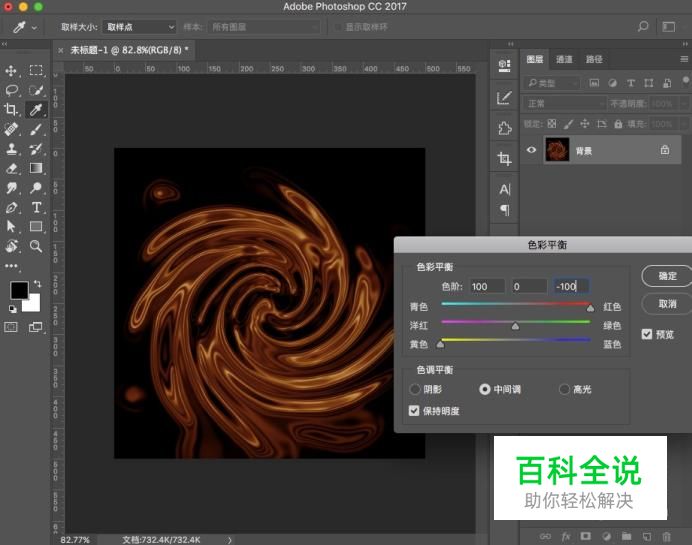Screen dimensions: 692x545
Task: Toggle the 保持明度 preserve luminosity checkbox
Action: (414, 411)
